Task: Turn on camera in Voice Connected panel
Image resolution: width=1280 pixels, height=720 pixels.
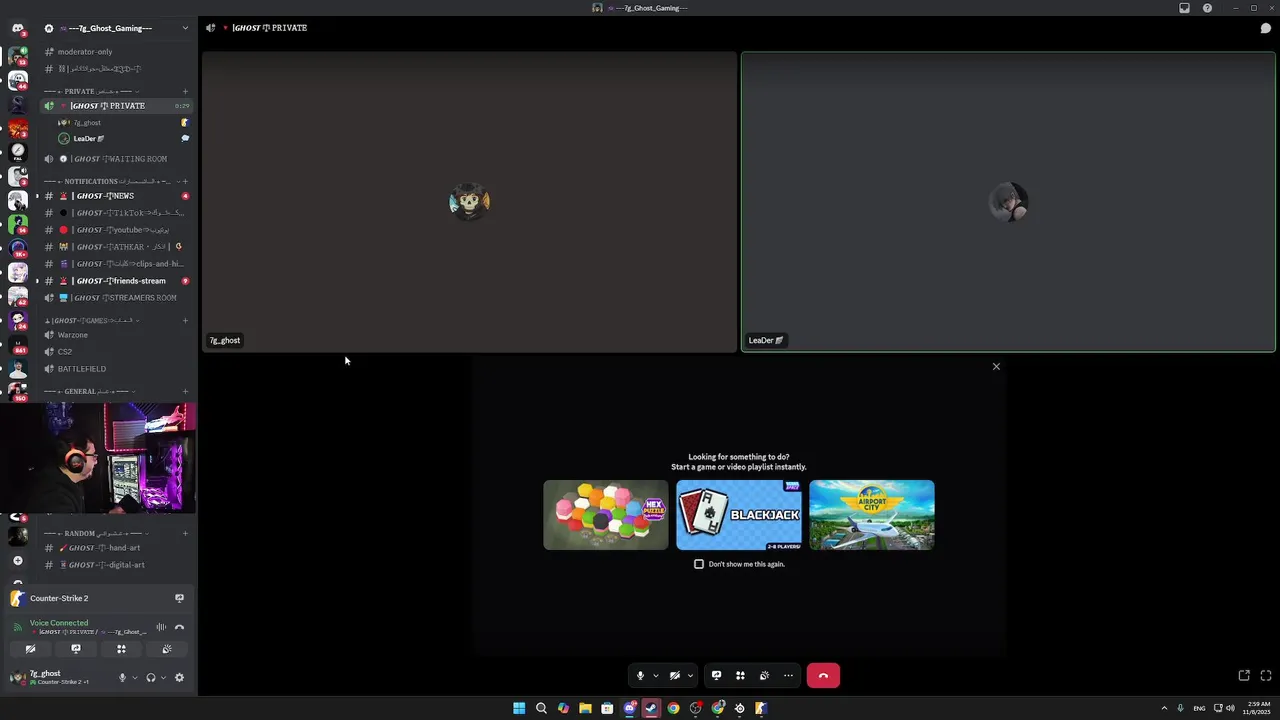Action: 30,649
